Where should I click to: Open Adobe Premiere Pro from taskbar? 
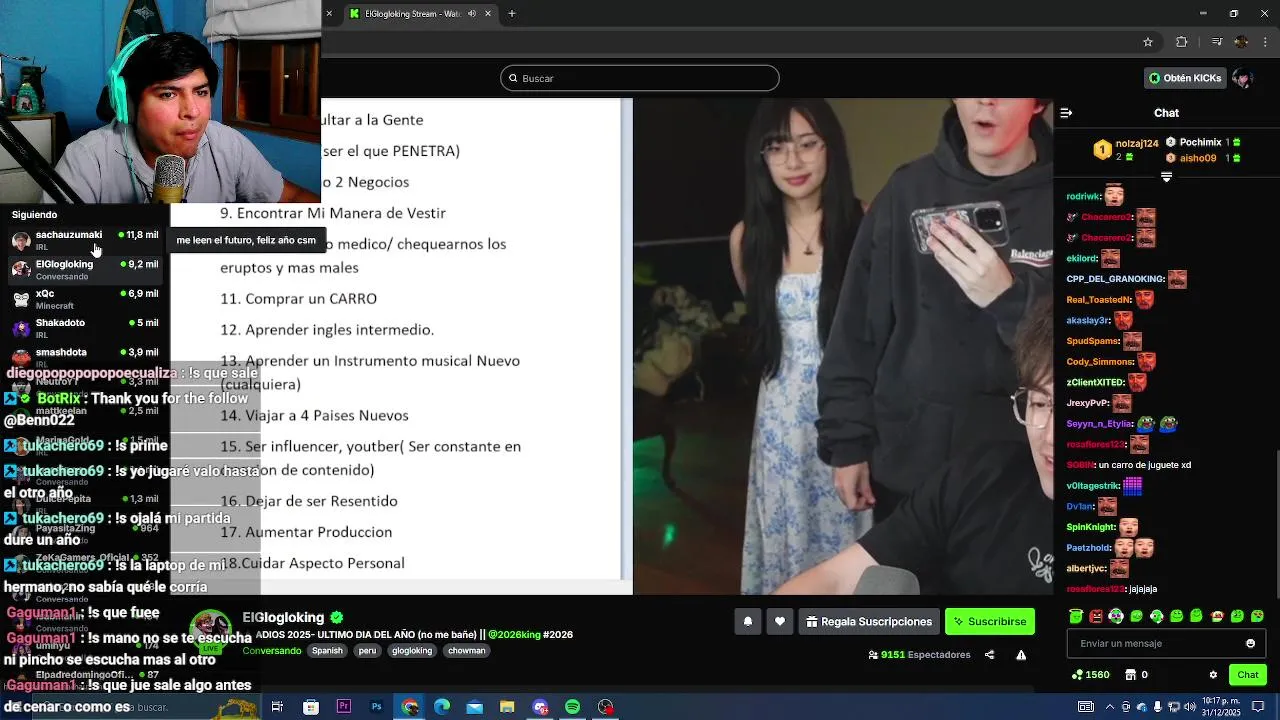coord(344,707)
